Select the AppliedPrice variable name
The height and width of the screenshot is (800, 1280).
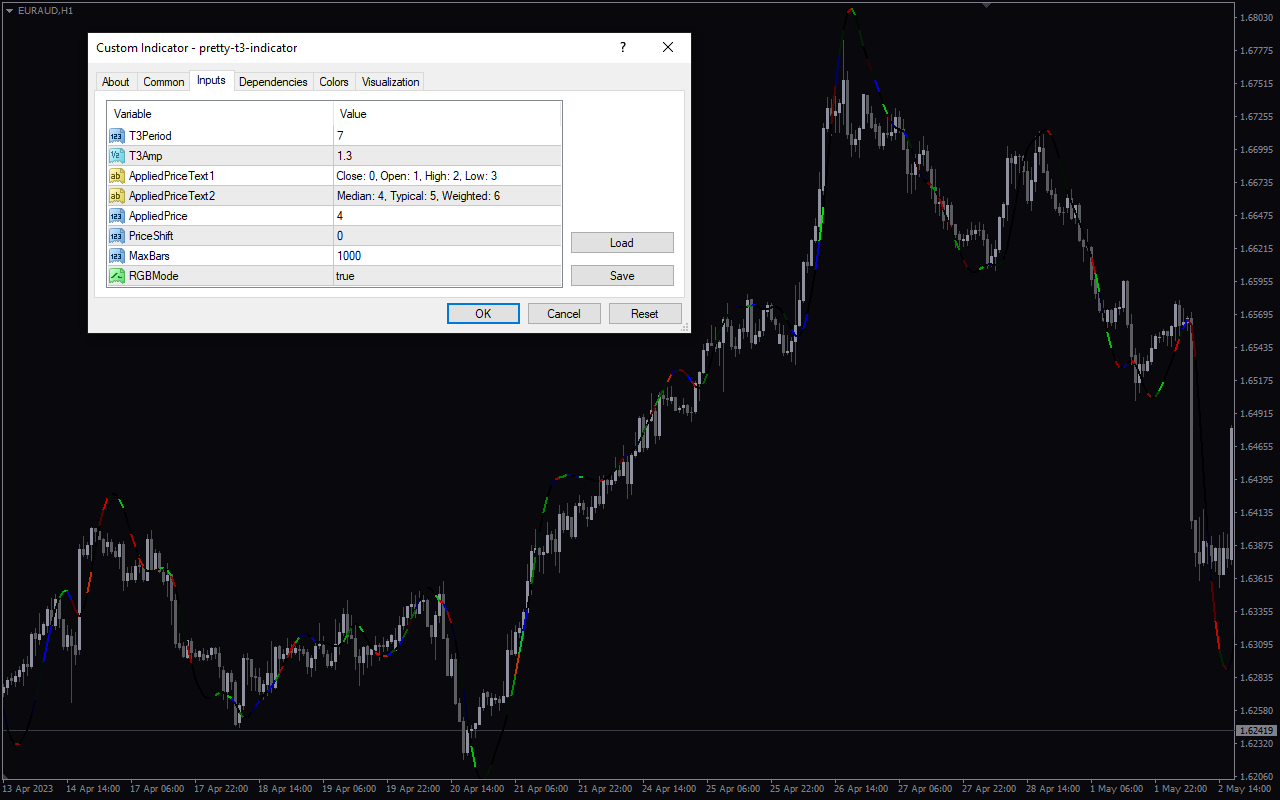158,216
